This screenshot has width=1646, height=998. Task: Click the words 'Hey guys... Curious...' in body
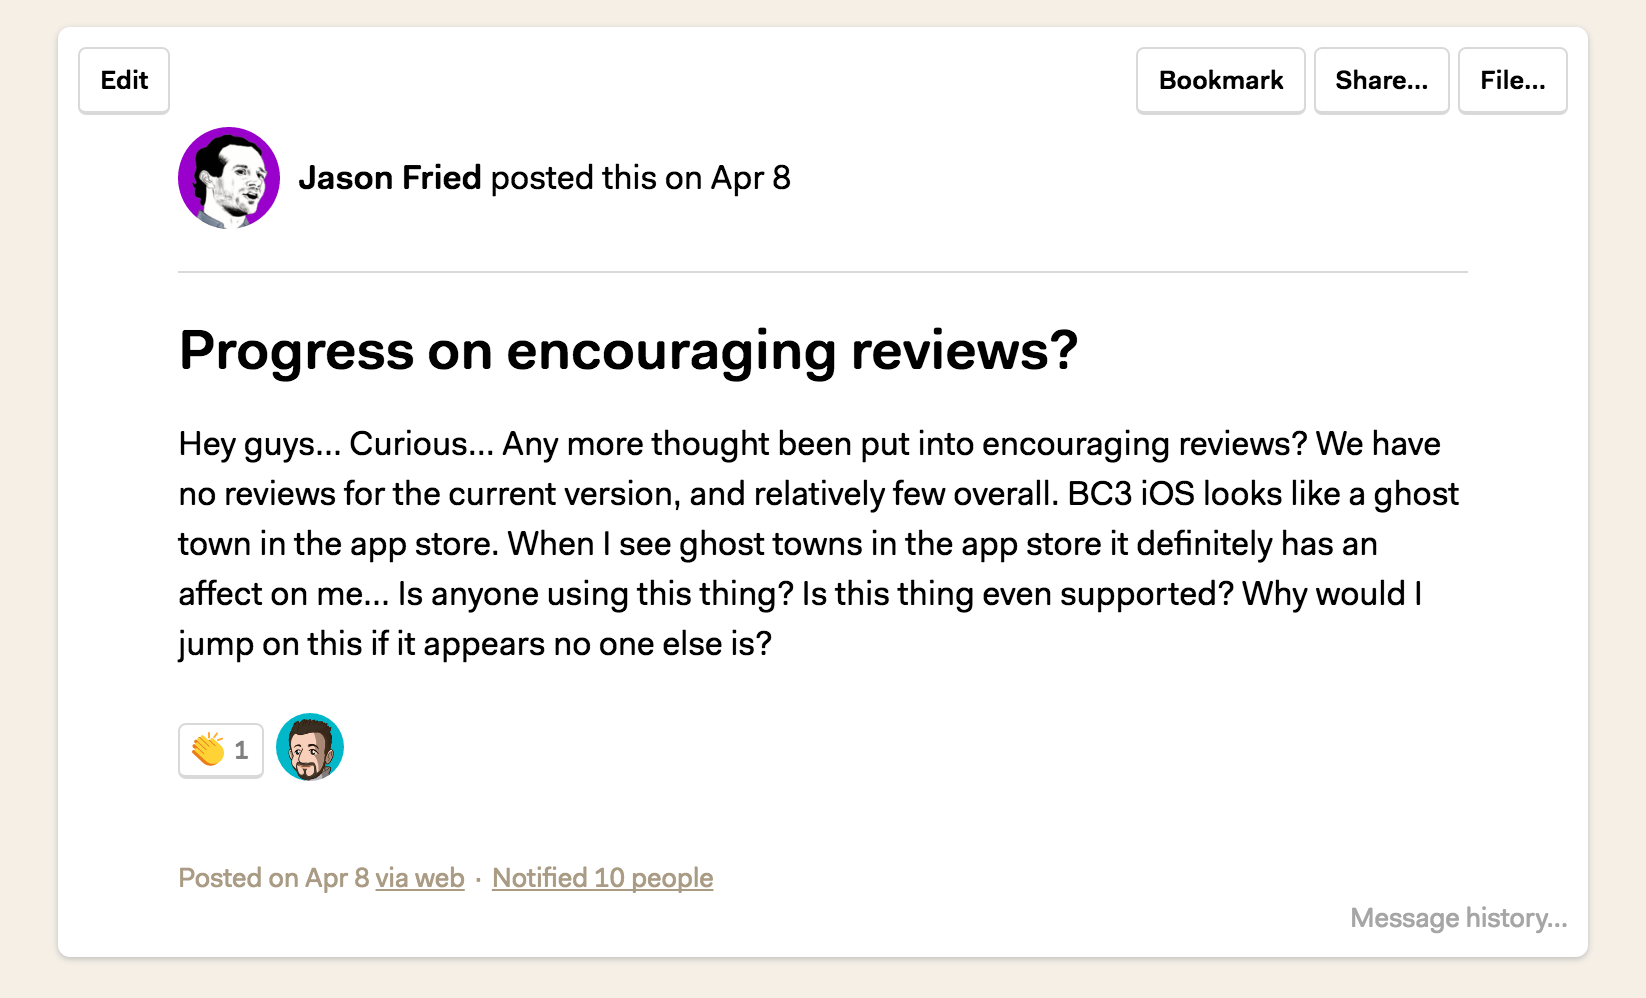coord(336,444)
